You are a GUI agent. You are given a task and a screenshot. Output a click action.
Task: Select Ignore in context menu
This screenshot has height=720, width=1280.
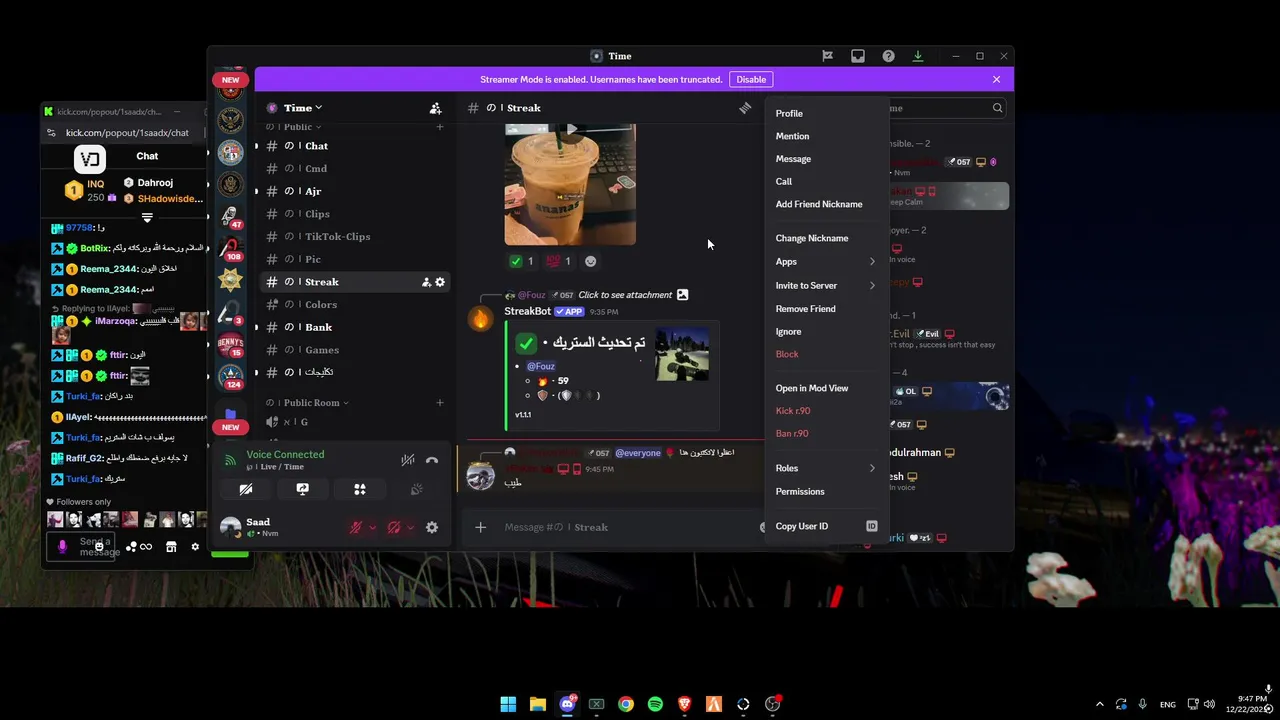tap(827, 332)
